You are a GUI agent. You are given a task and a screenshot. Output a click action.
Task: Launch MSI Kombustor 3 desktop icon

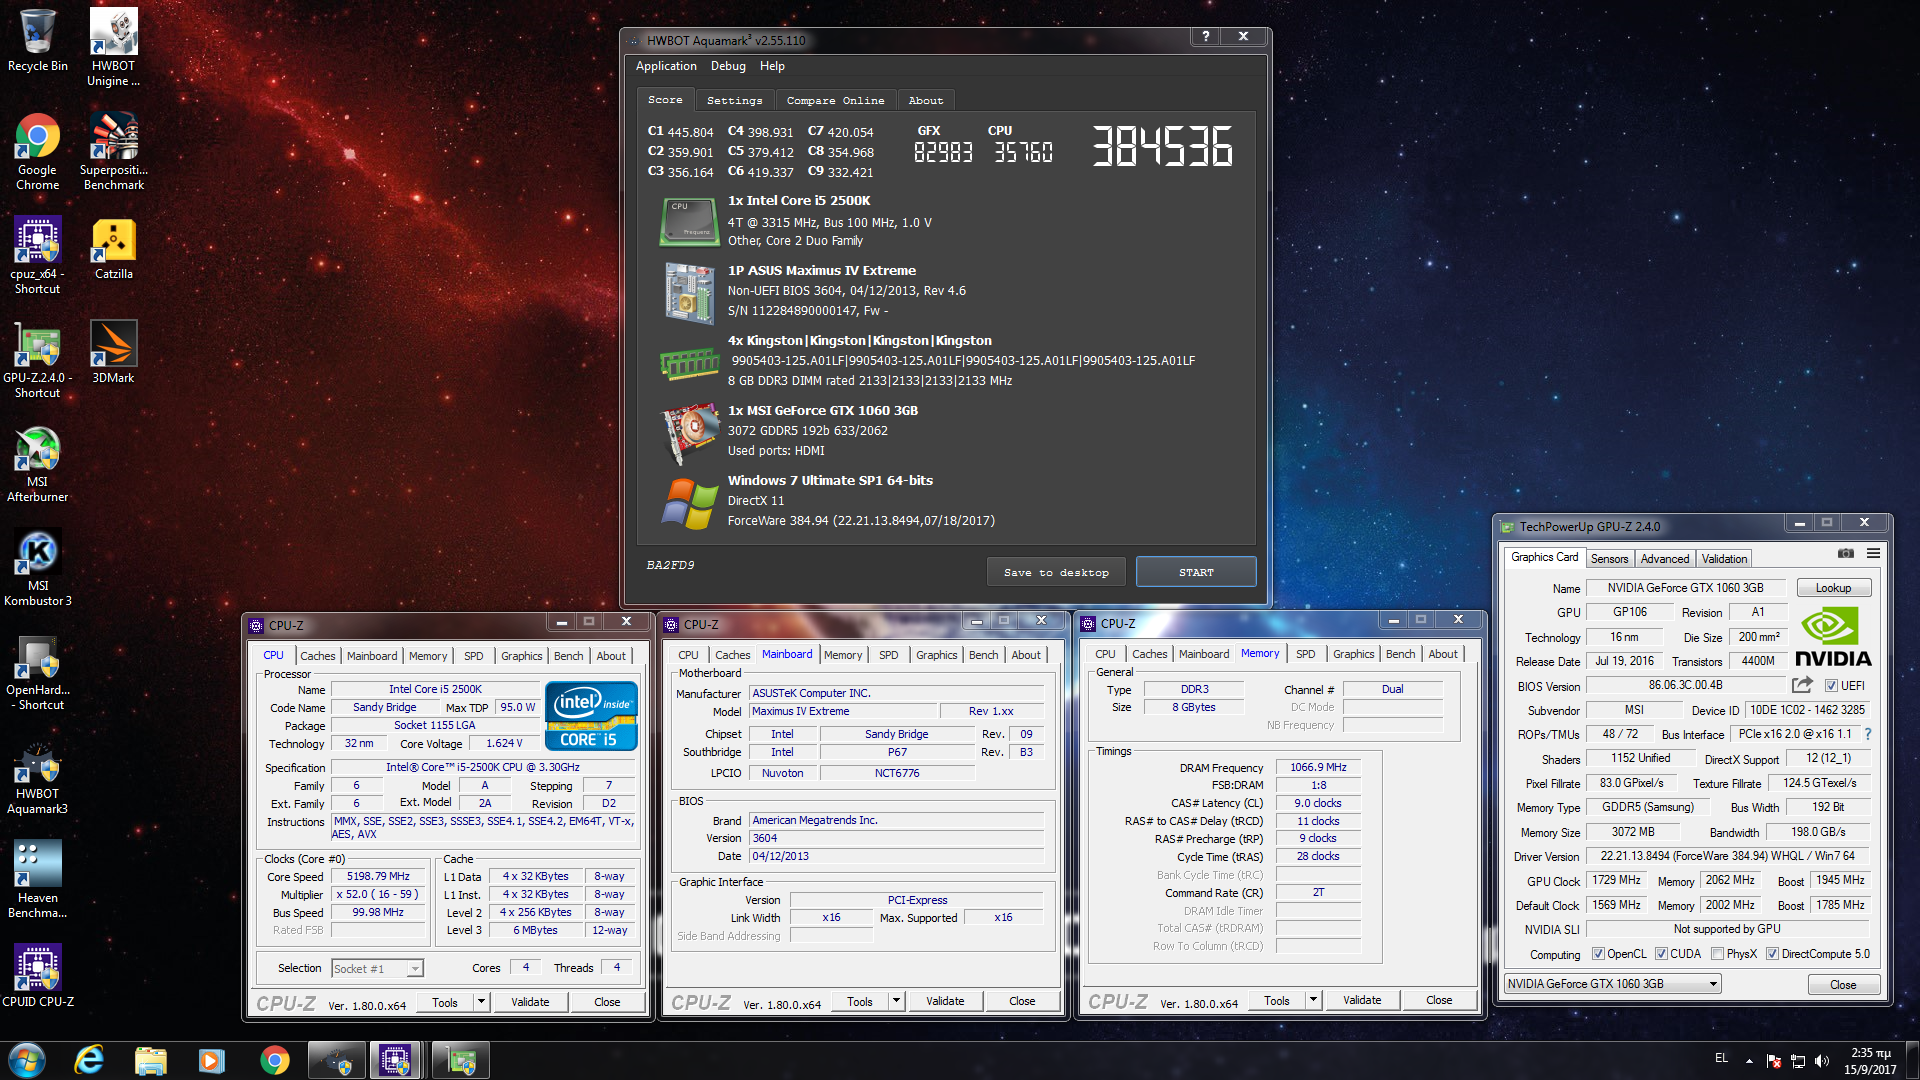pos(37,567)
